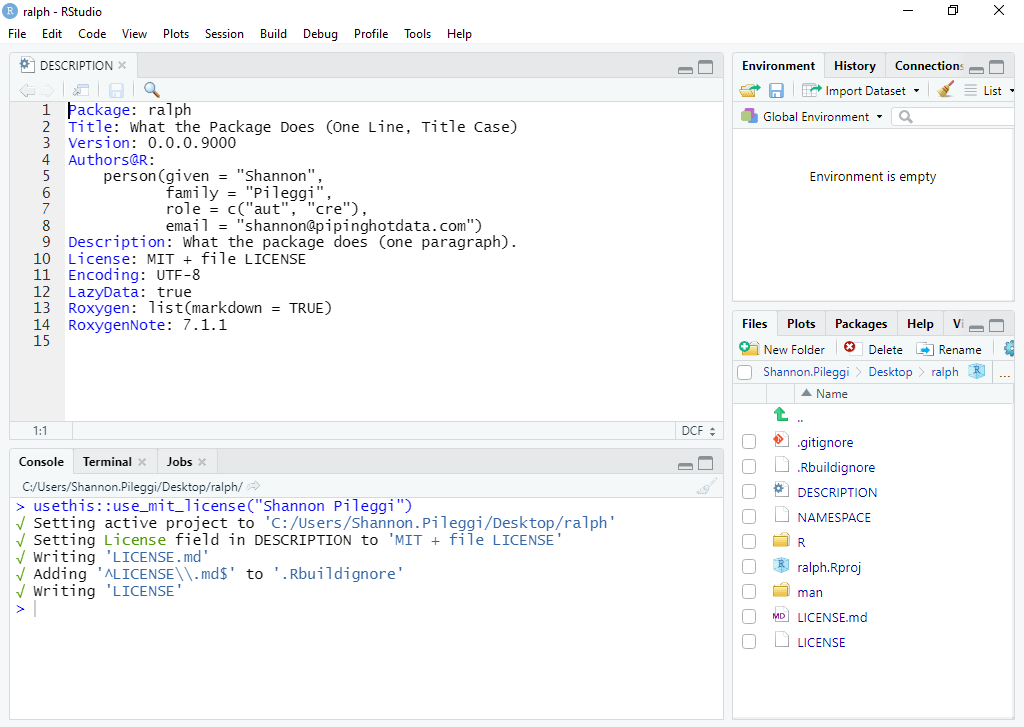Save workspace in the Environment pane
This screenshot has height=727, width=1024.
[x=776, y=90]
